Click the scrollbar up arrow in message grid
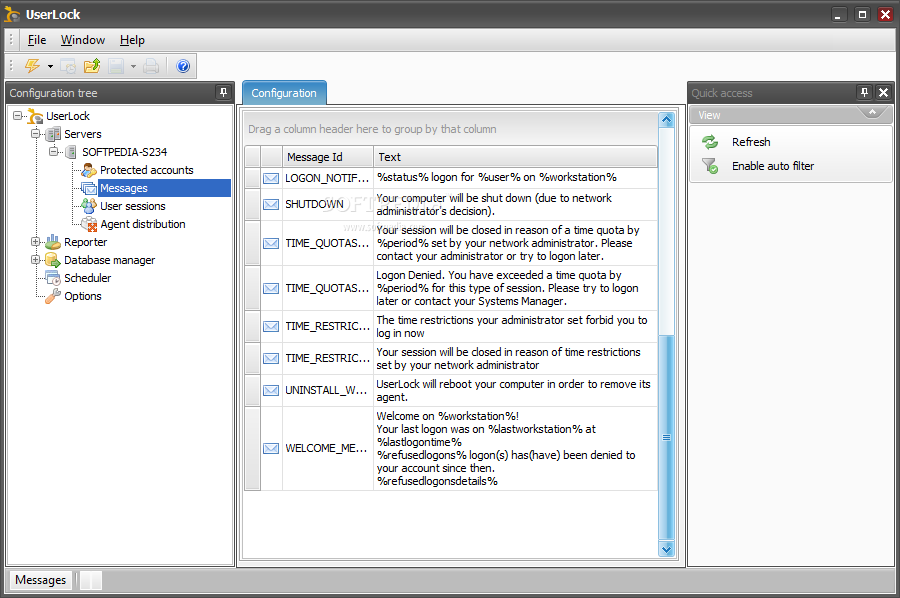The image size is (900, 598). [x=666, y=120]
